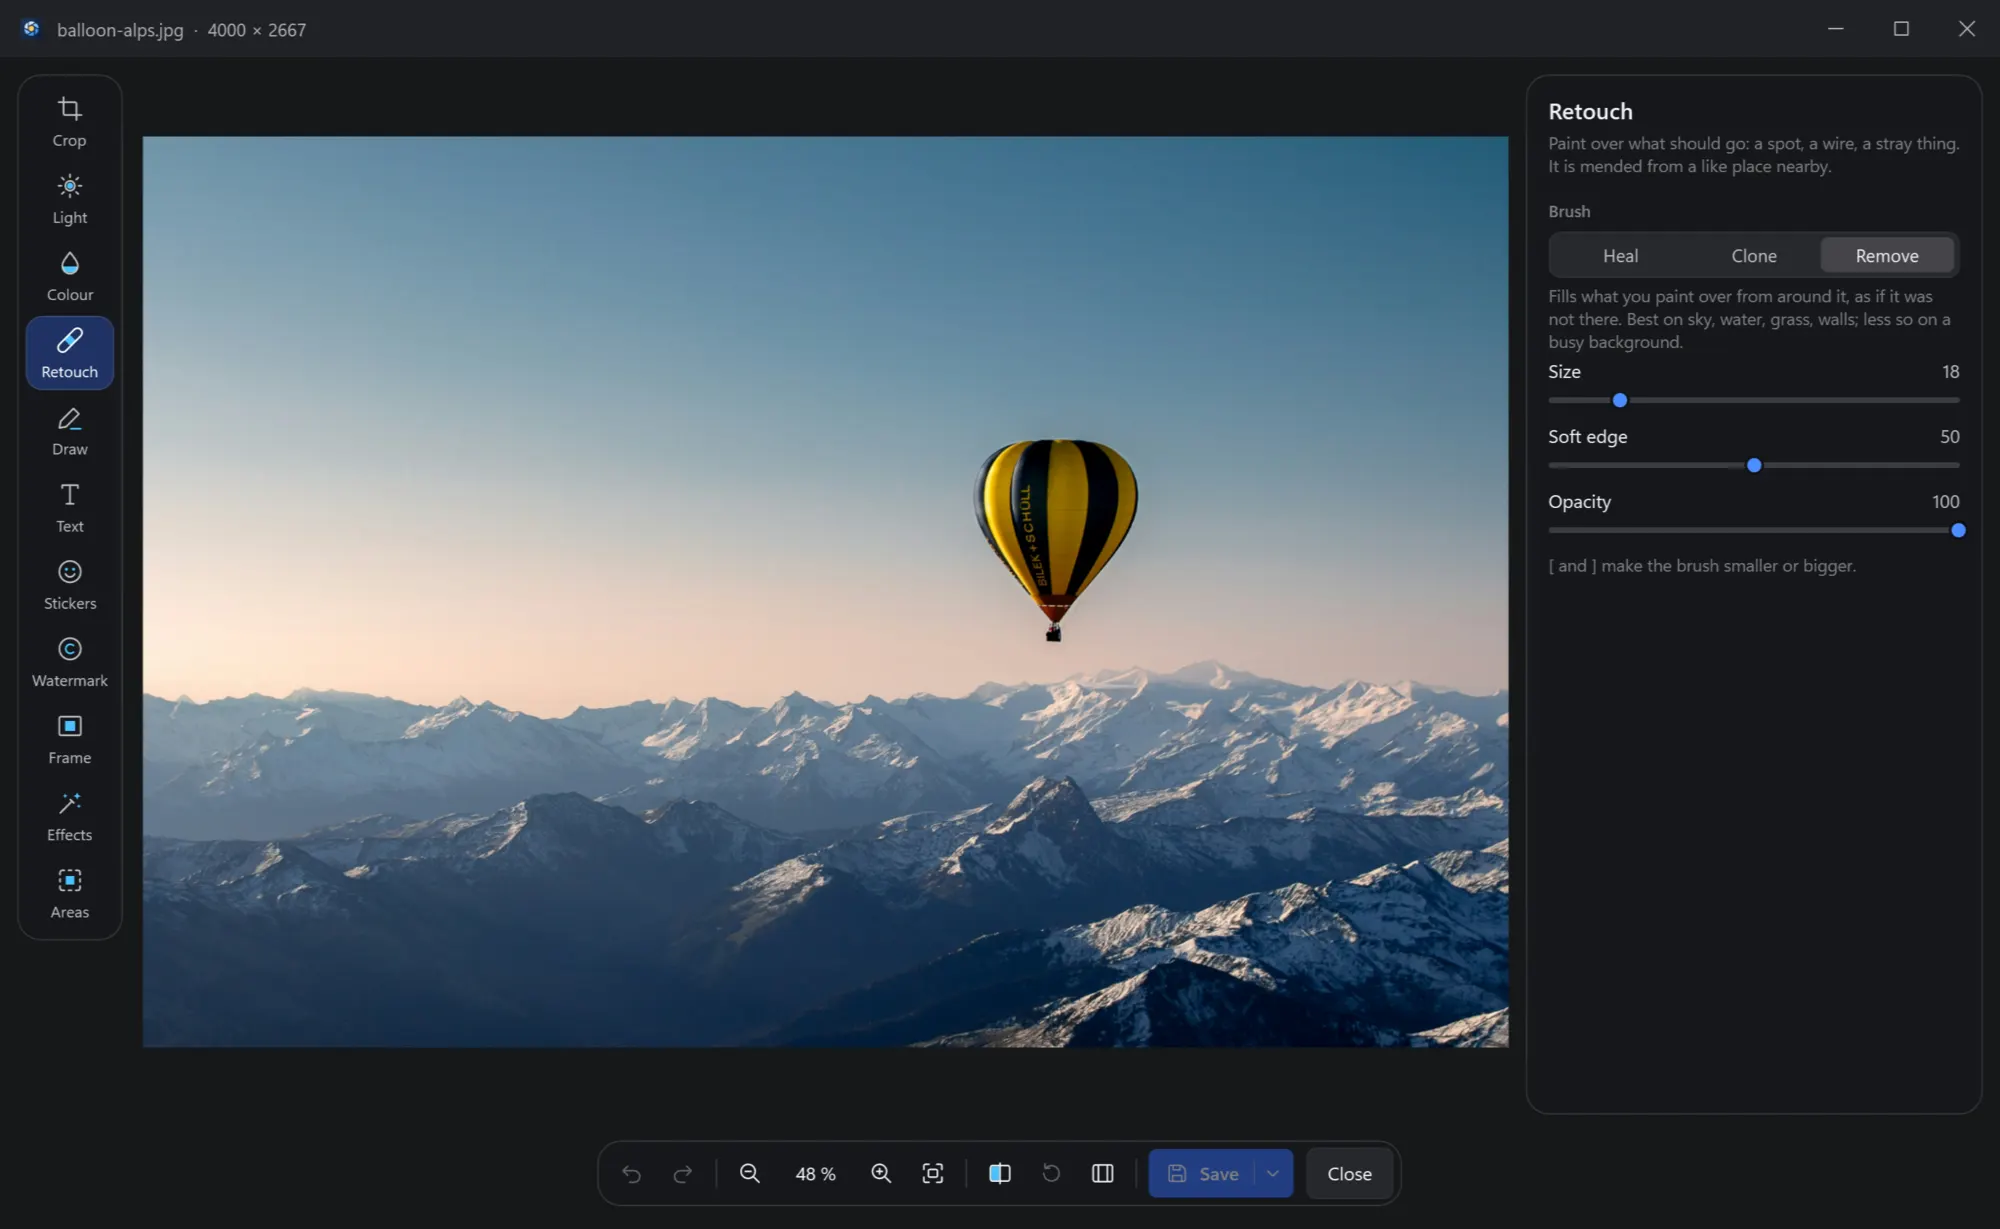Open the Areas tool

coord(69,894)
